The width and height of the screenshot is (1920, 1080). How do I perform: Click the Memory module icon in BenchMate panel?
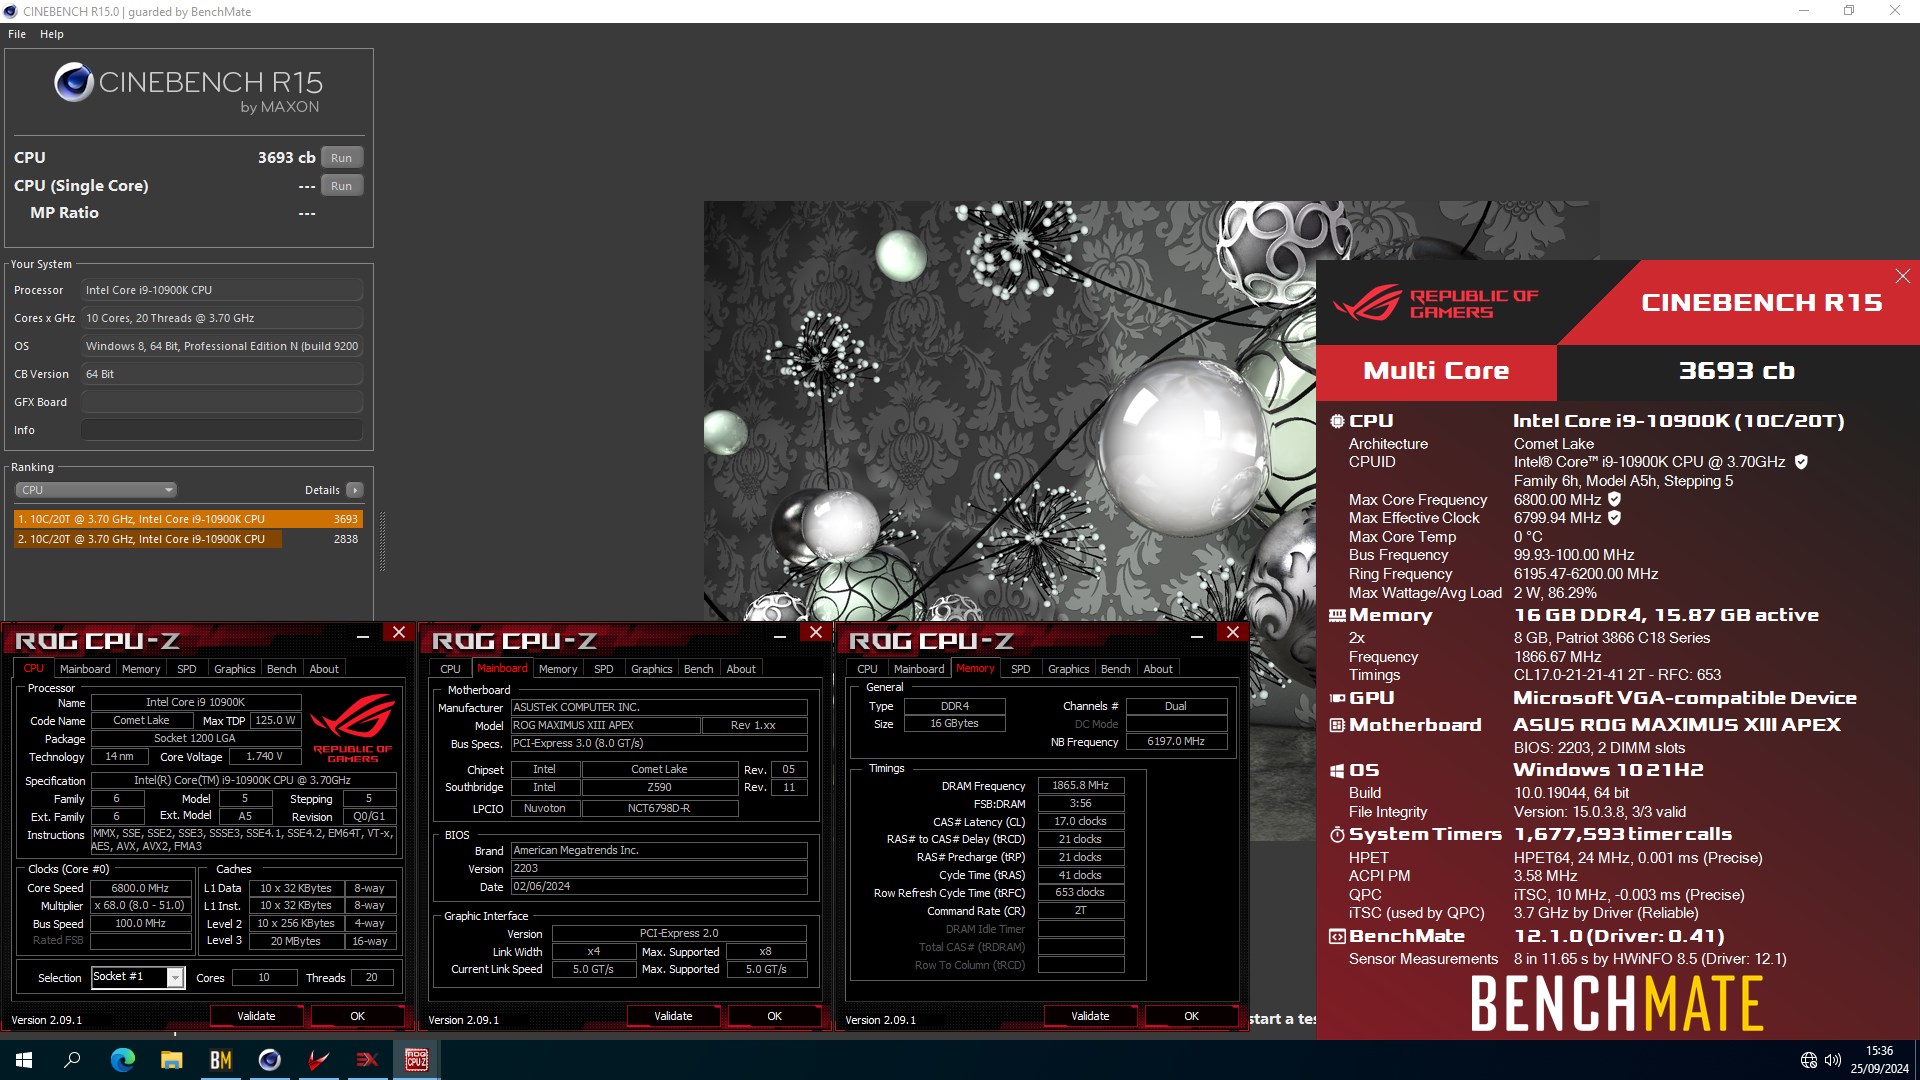[1337, 615]
